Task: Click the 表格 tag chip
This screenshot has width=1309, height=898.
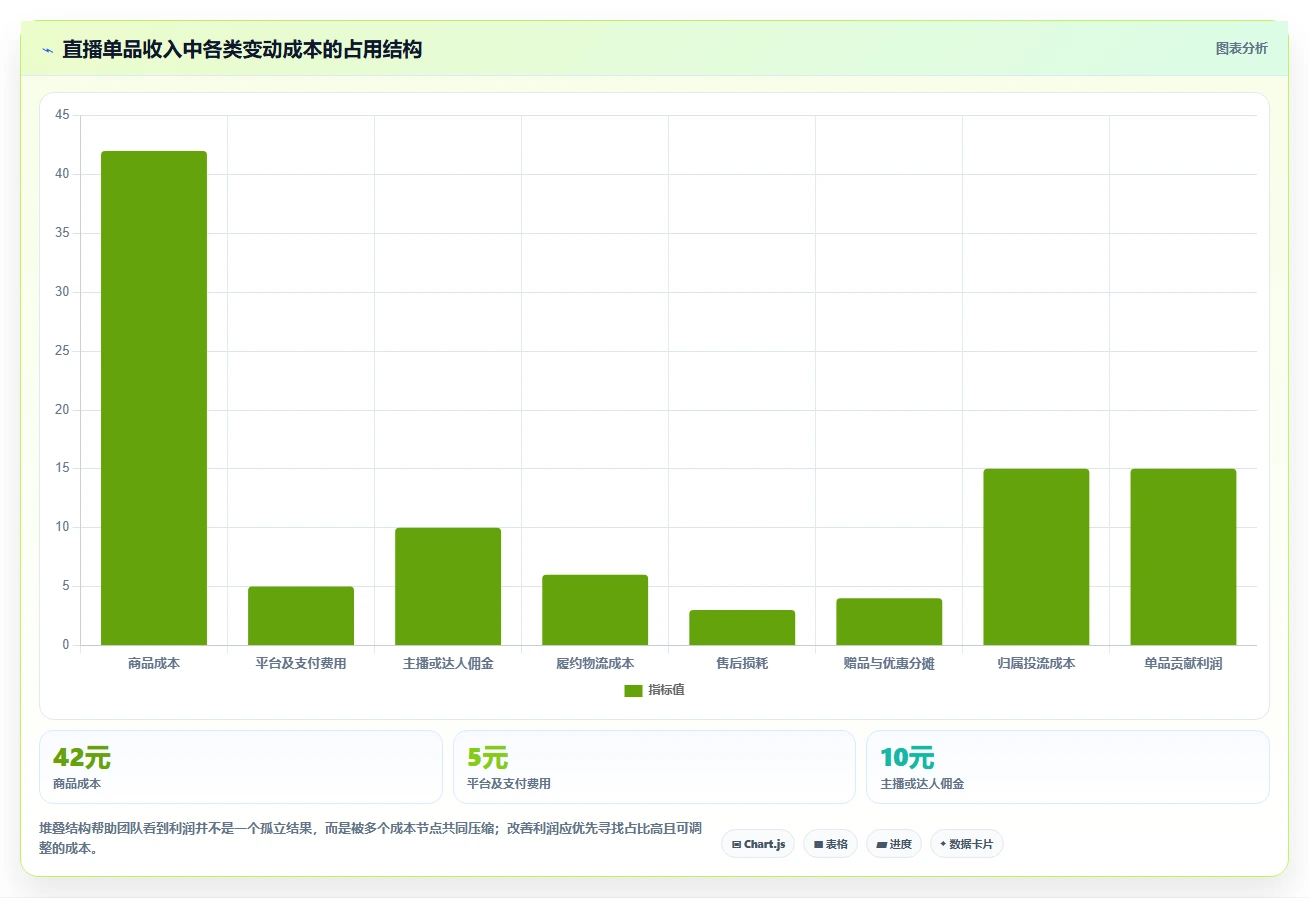Action: [830, 844]
